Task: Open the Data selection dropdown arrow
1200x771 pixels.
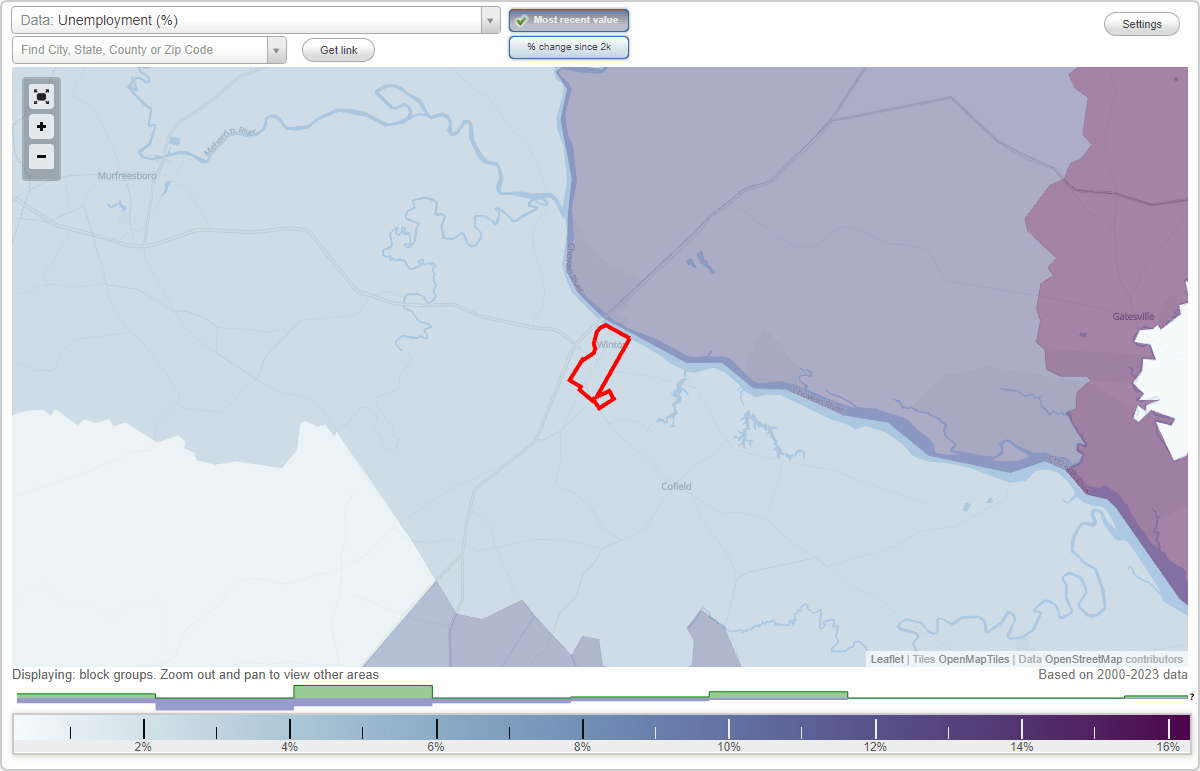Action: tap(490, 20)
